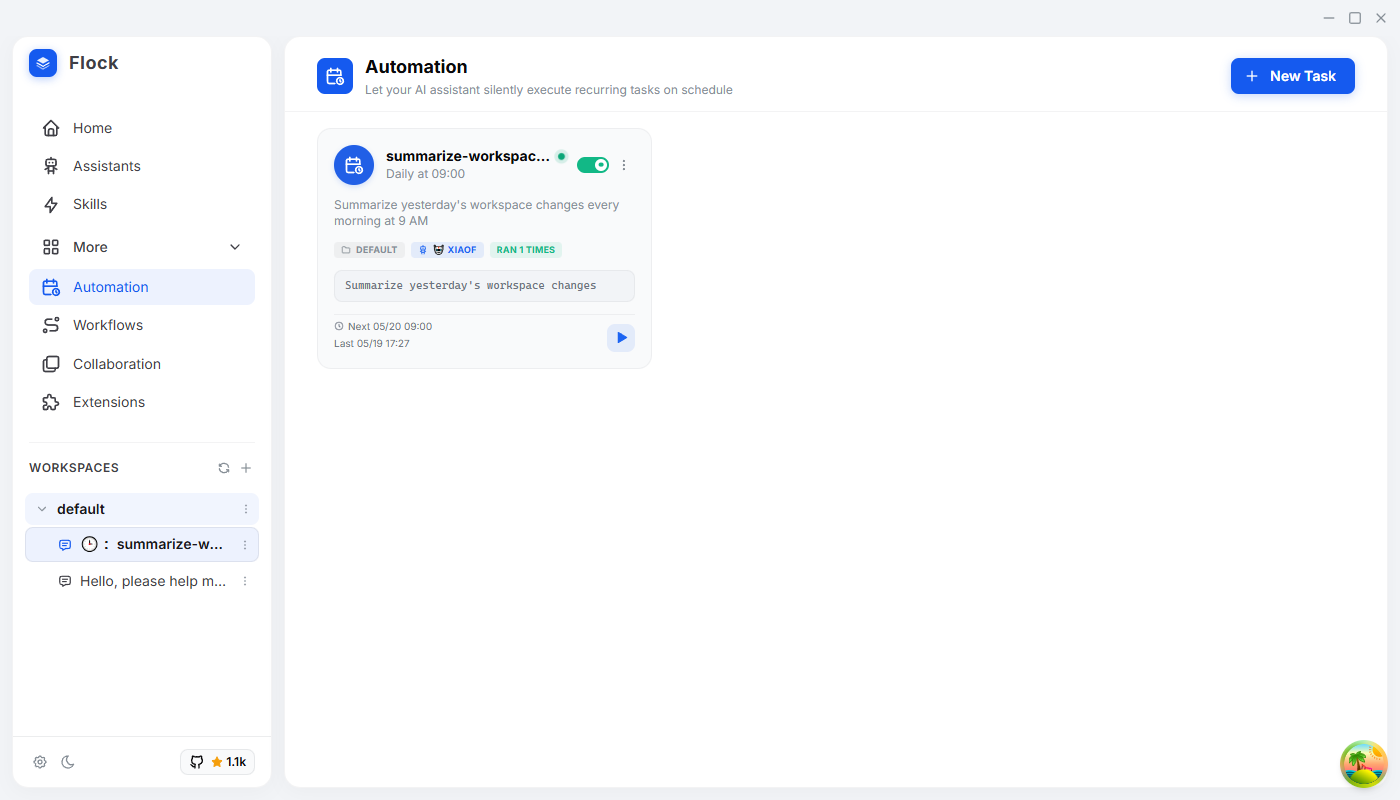
Task: Click the Extensions puzzle piece icon
Action: 51,402
